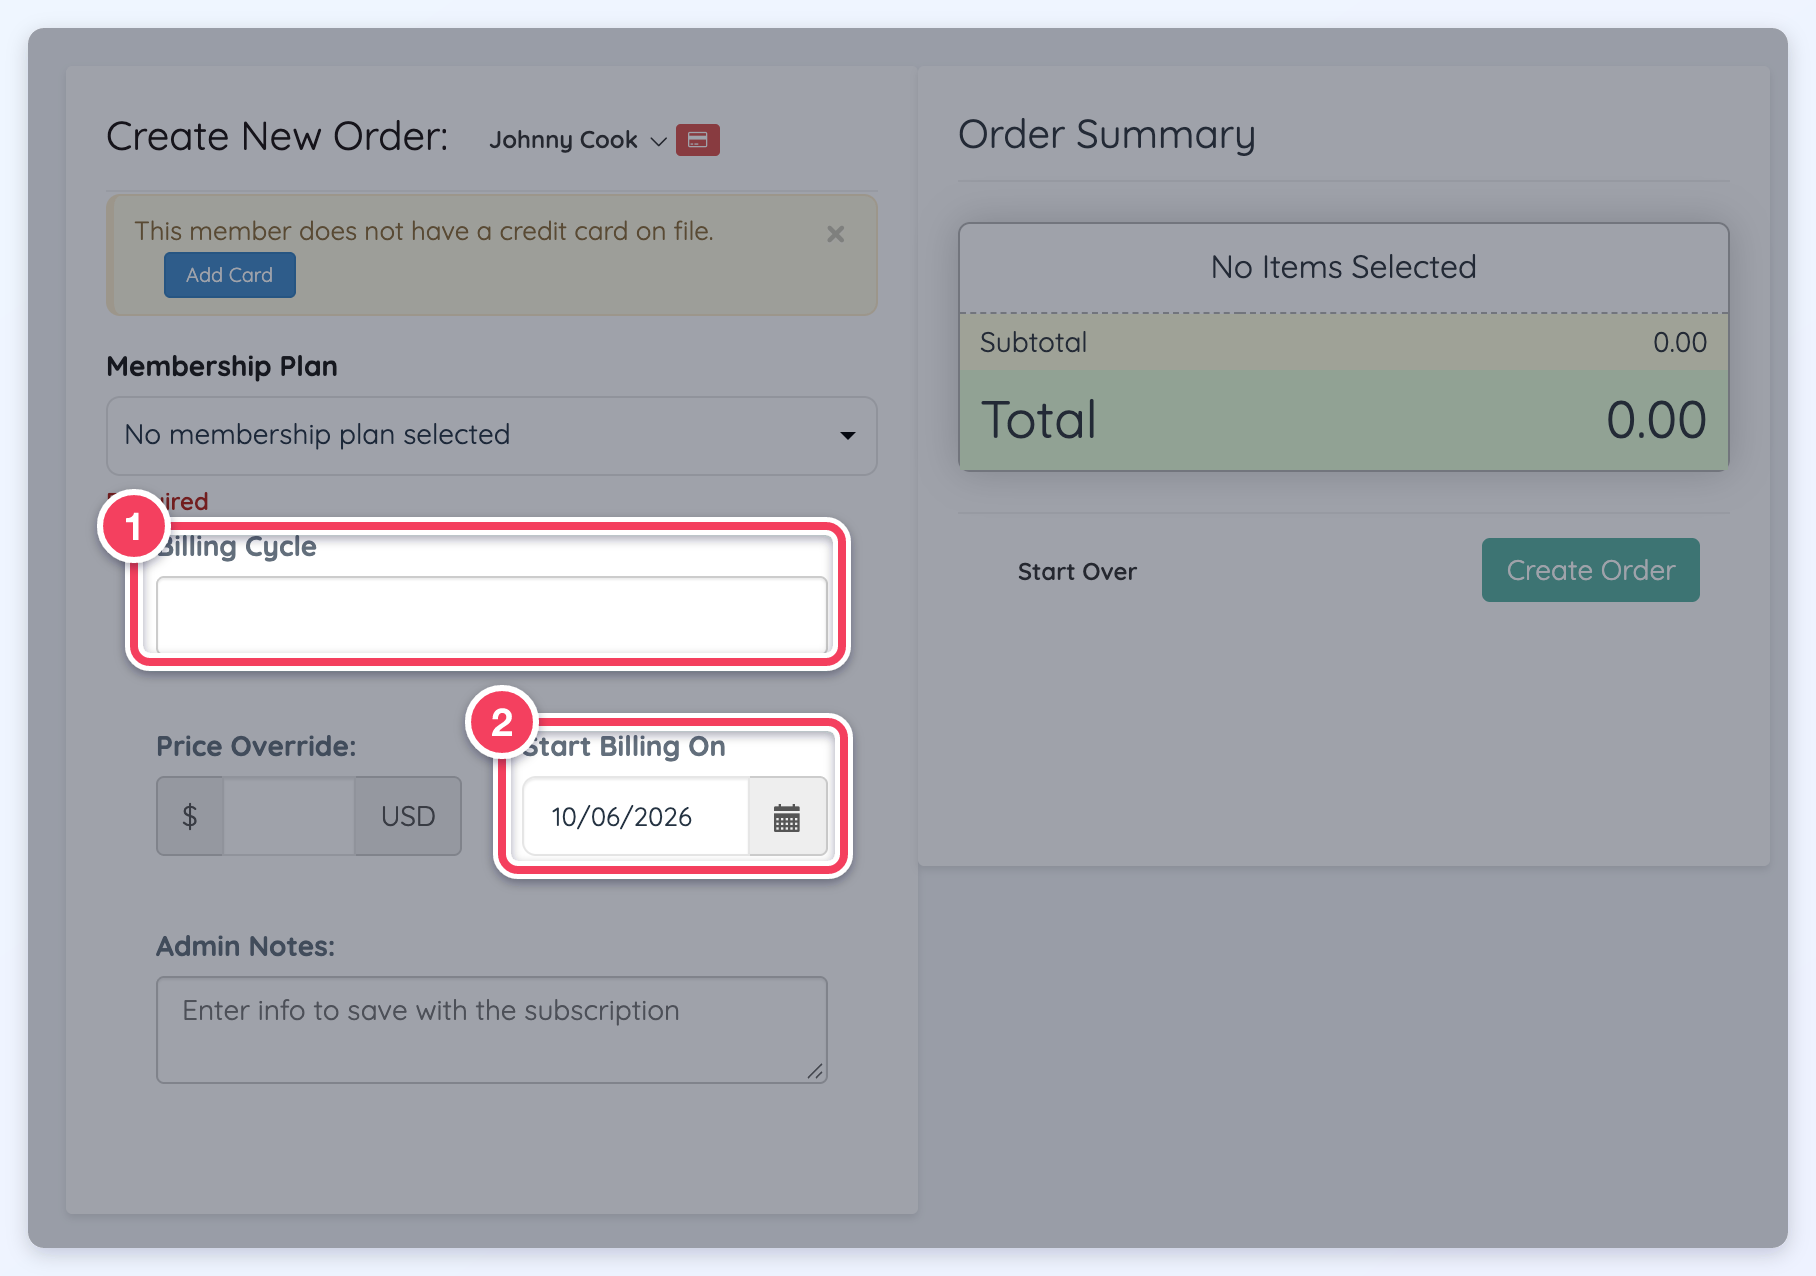Click the red credit card icon

pyautogui.click(x=698, y=140)
